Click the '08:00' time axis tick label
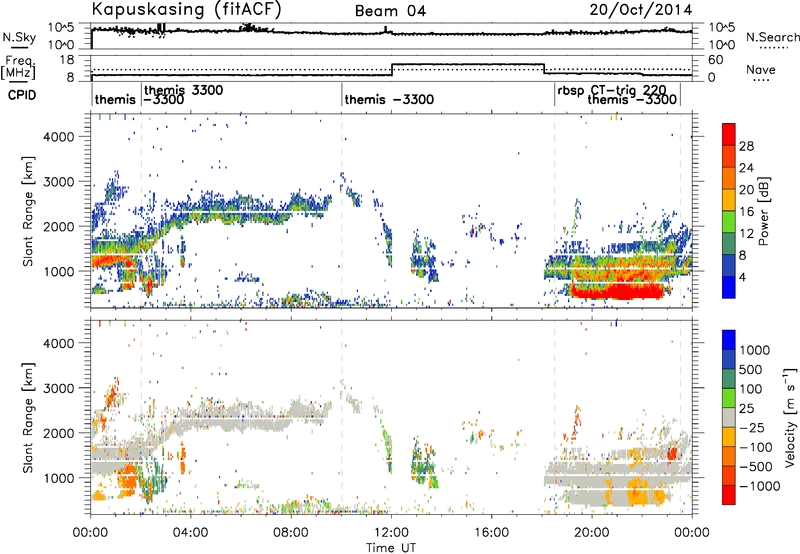This screenshot has width=800, height=554. (x=291, y=532)
